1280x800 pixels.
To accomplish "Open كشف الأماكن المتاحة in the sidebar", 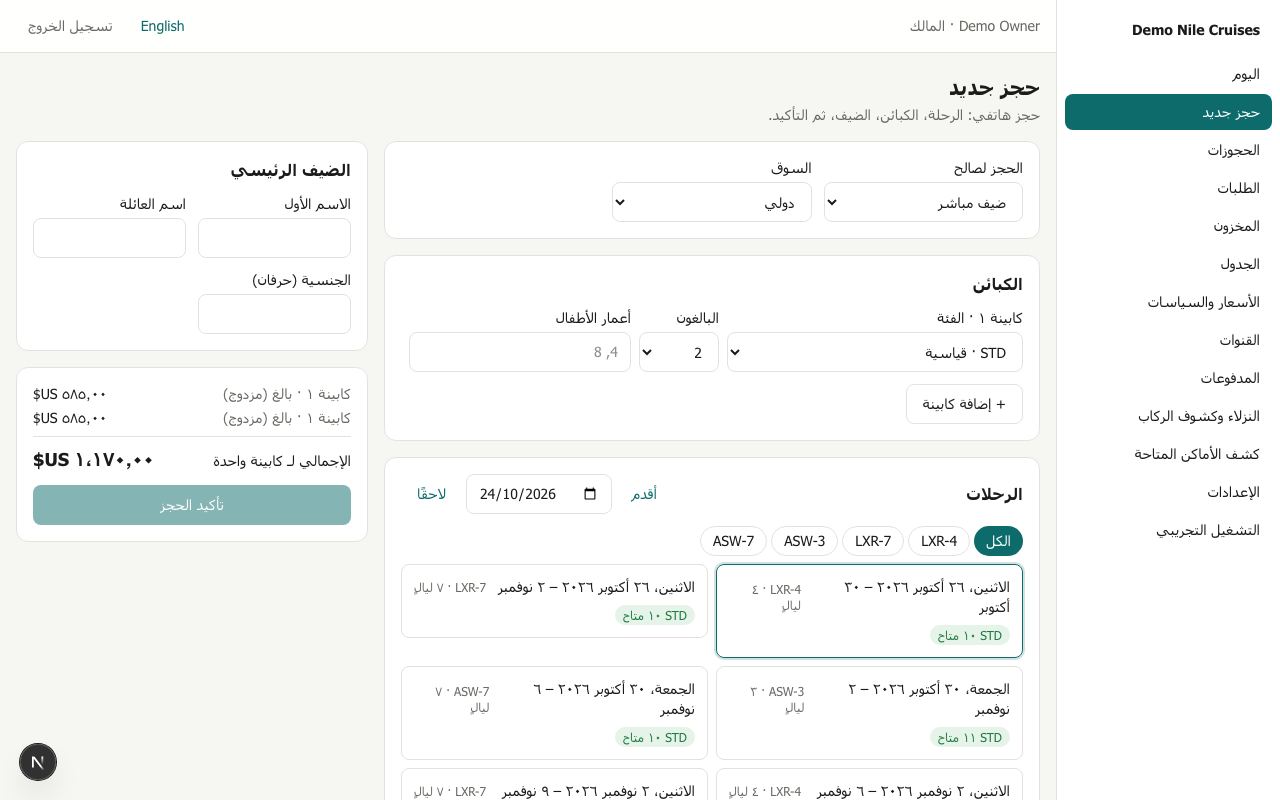I will 1168,454.
